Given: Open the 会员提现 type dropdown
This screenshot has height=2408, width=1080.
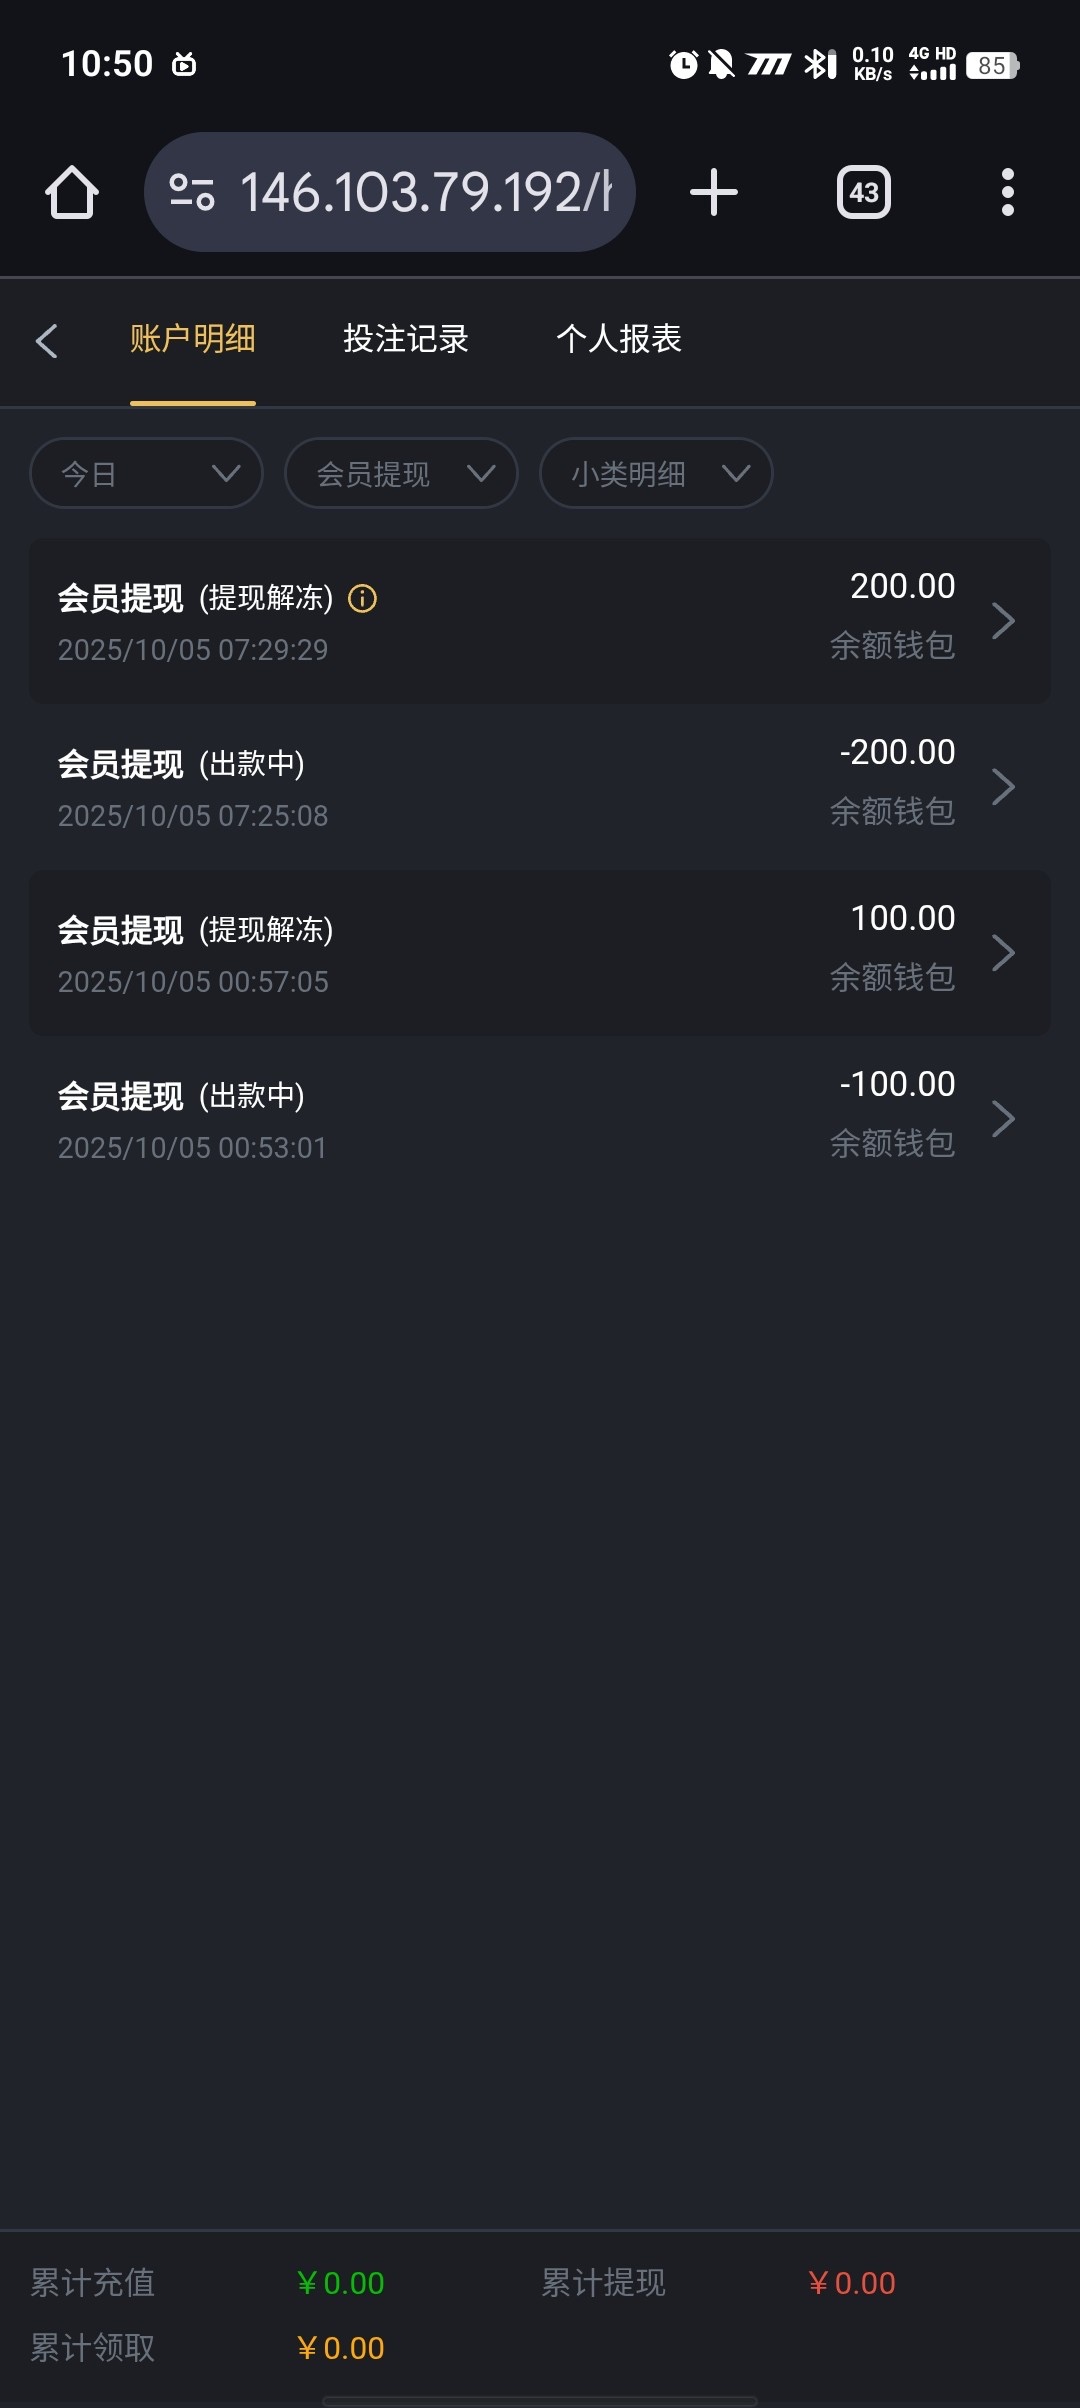Looking at the screenshot, I should pyautogui.click(x=401, y=473).
